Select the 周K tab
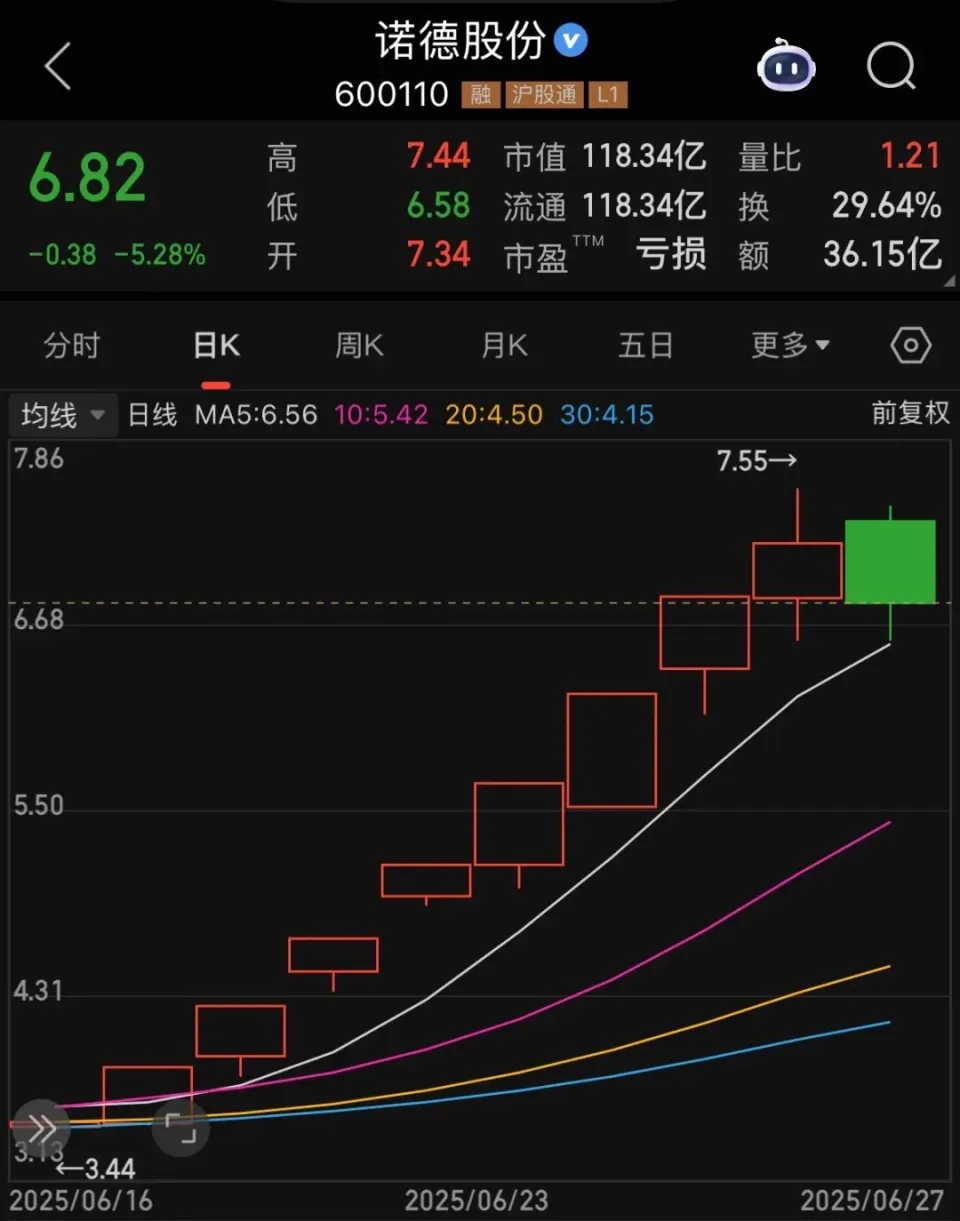The width and height of the screenshot is (960, 1221). pyautogui.click(x=359, y=346)
